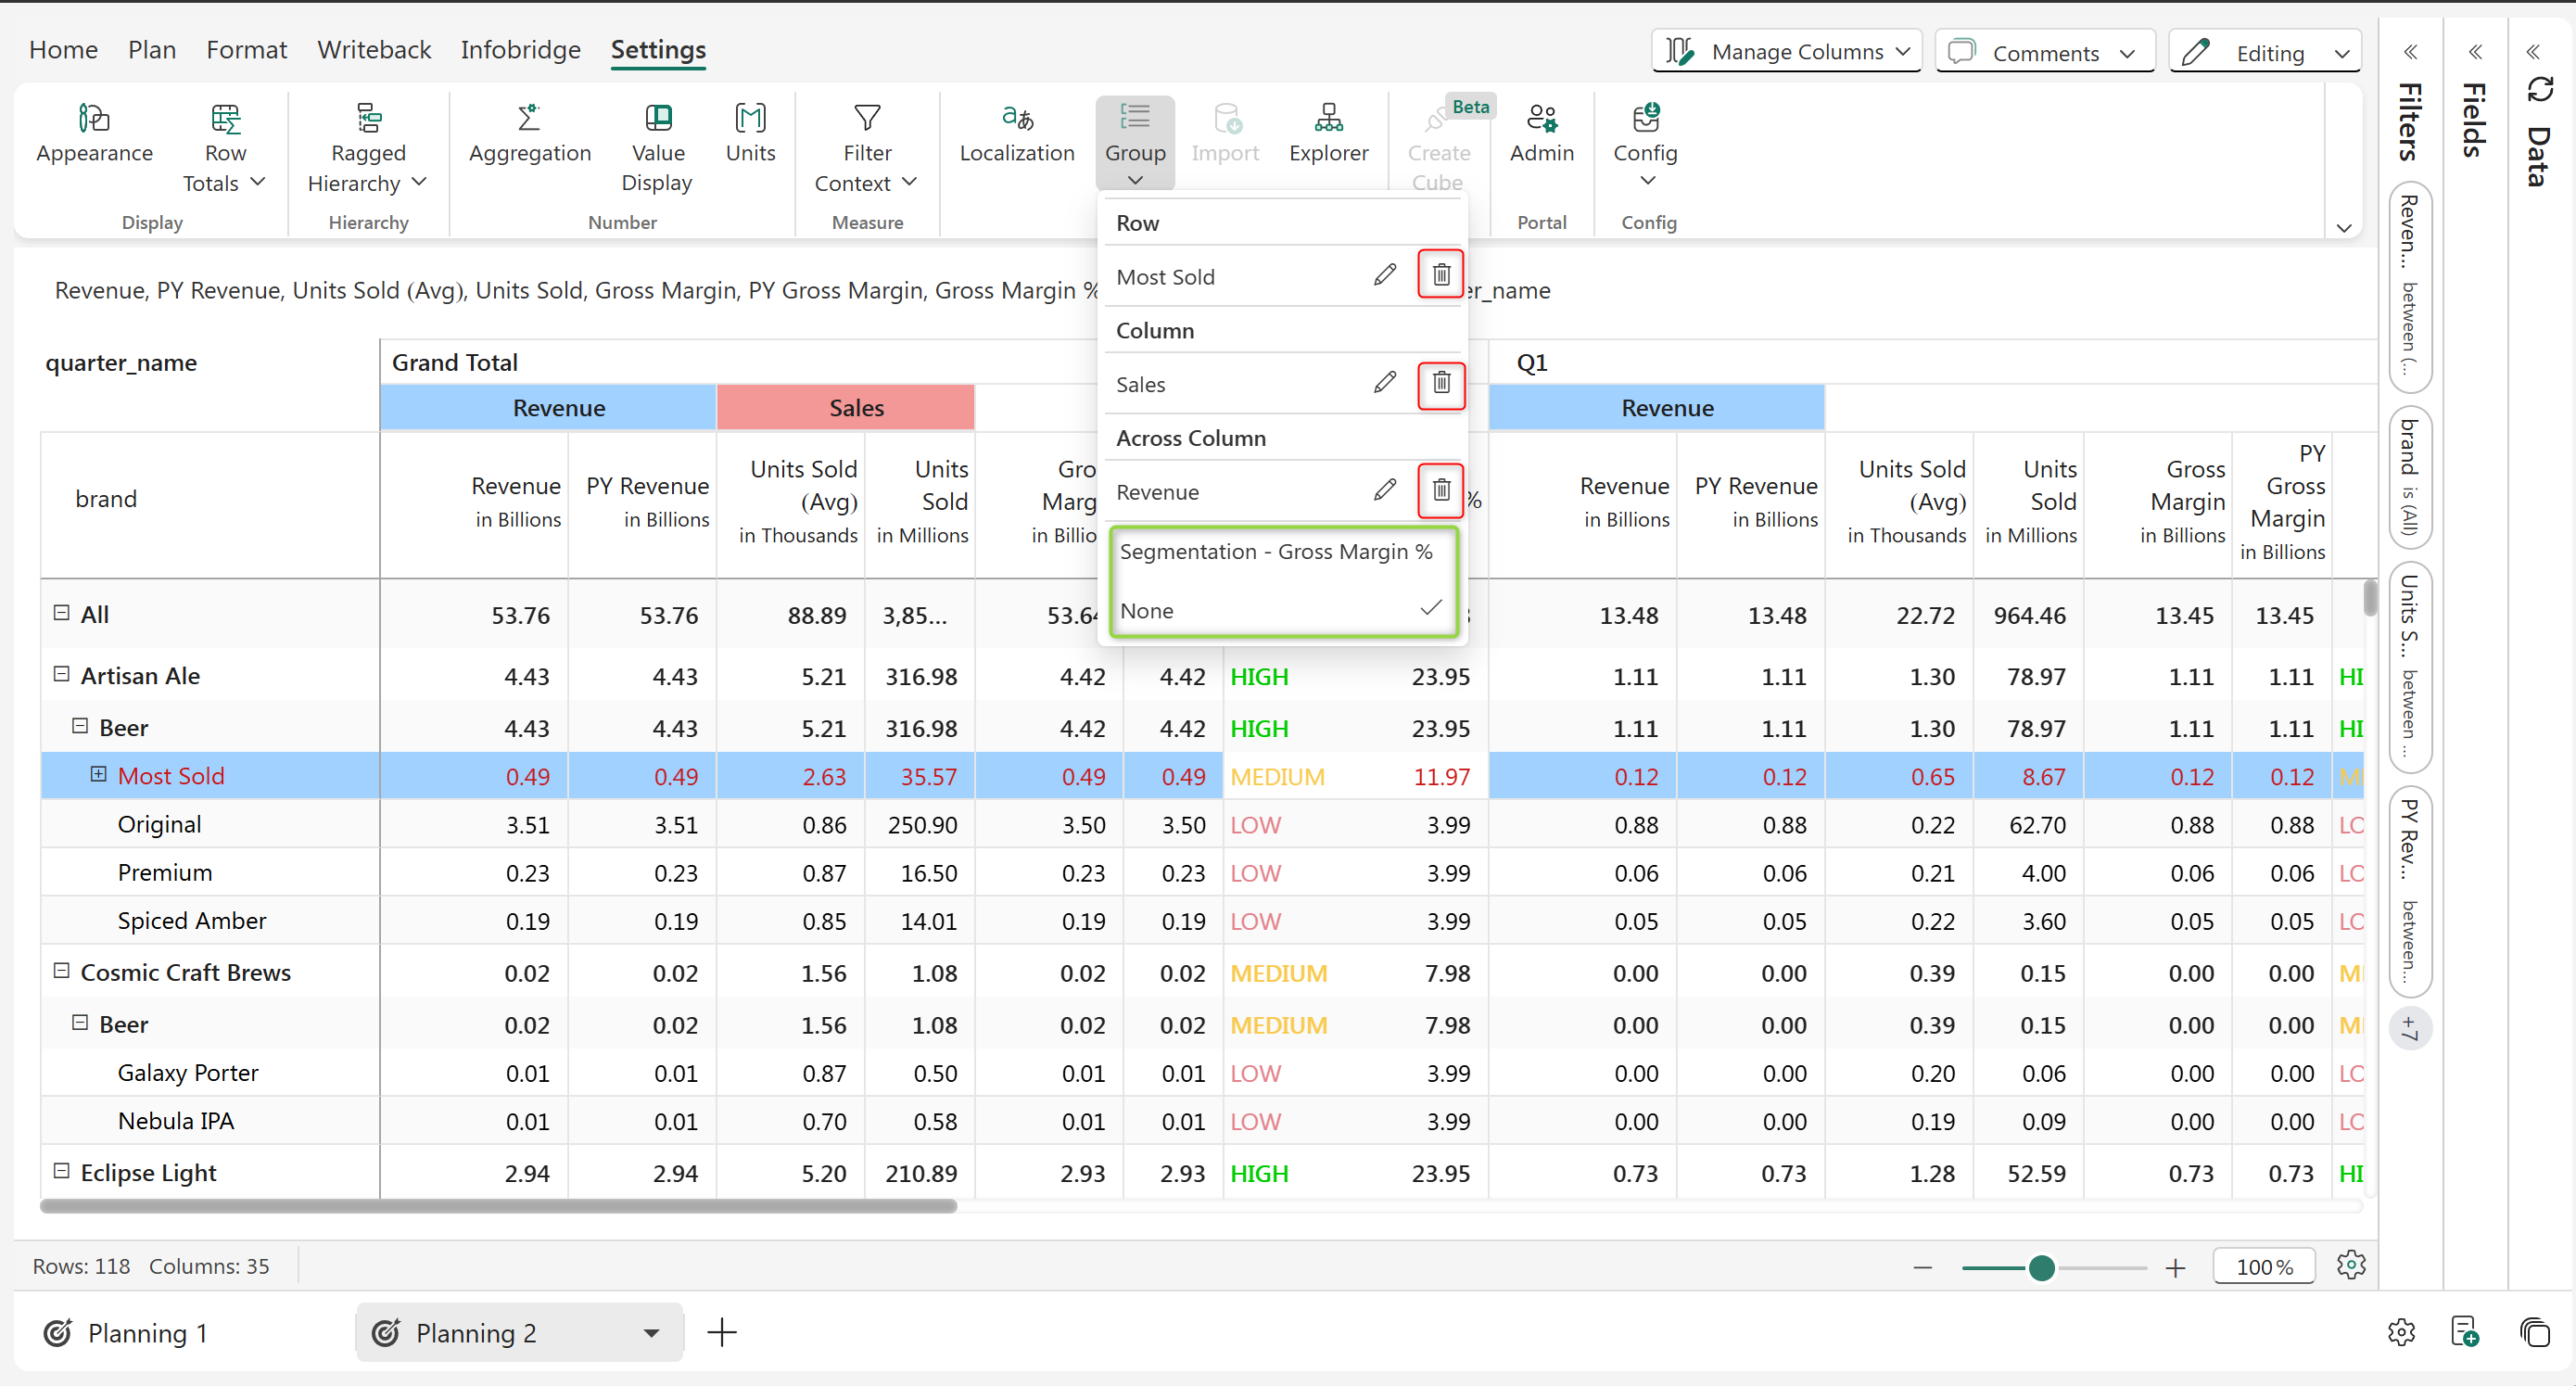The width and height of the screenshot is (2576, 1386).
Task: Delete the Most Sold row group
Action: [x=1440, y=275]
